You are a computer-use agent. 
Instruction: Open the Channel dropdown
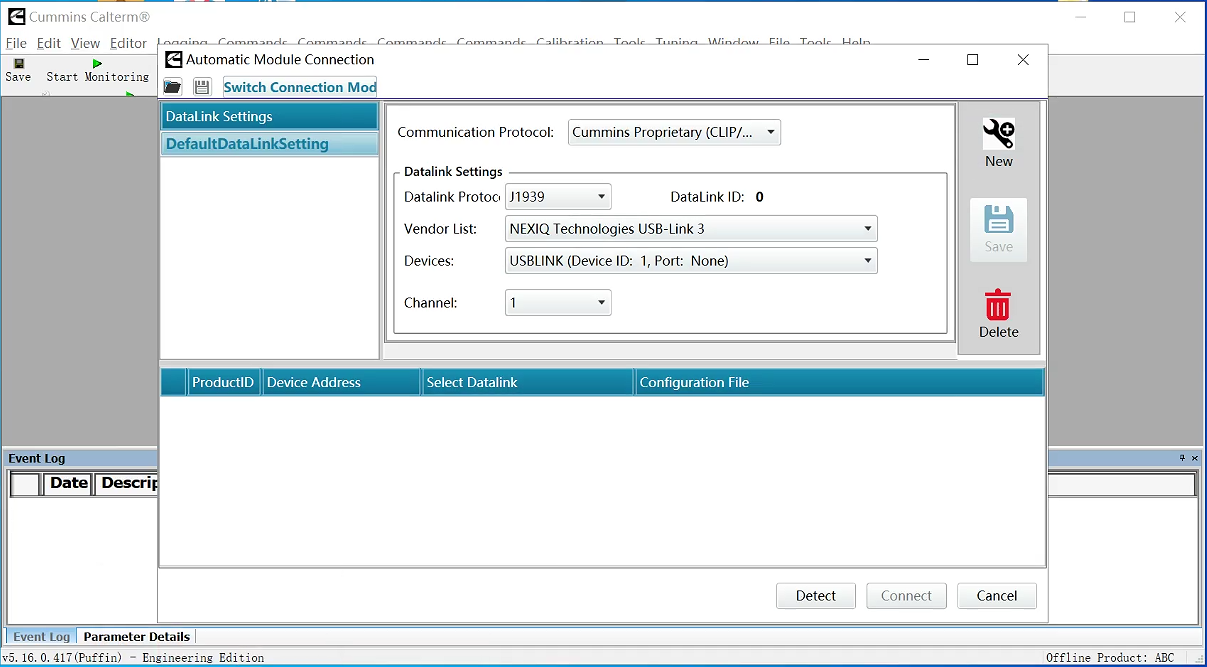click(558, 303)
